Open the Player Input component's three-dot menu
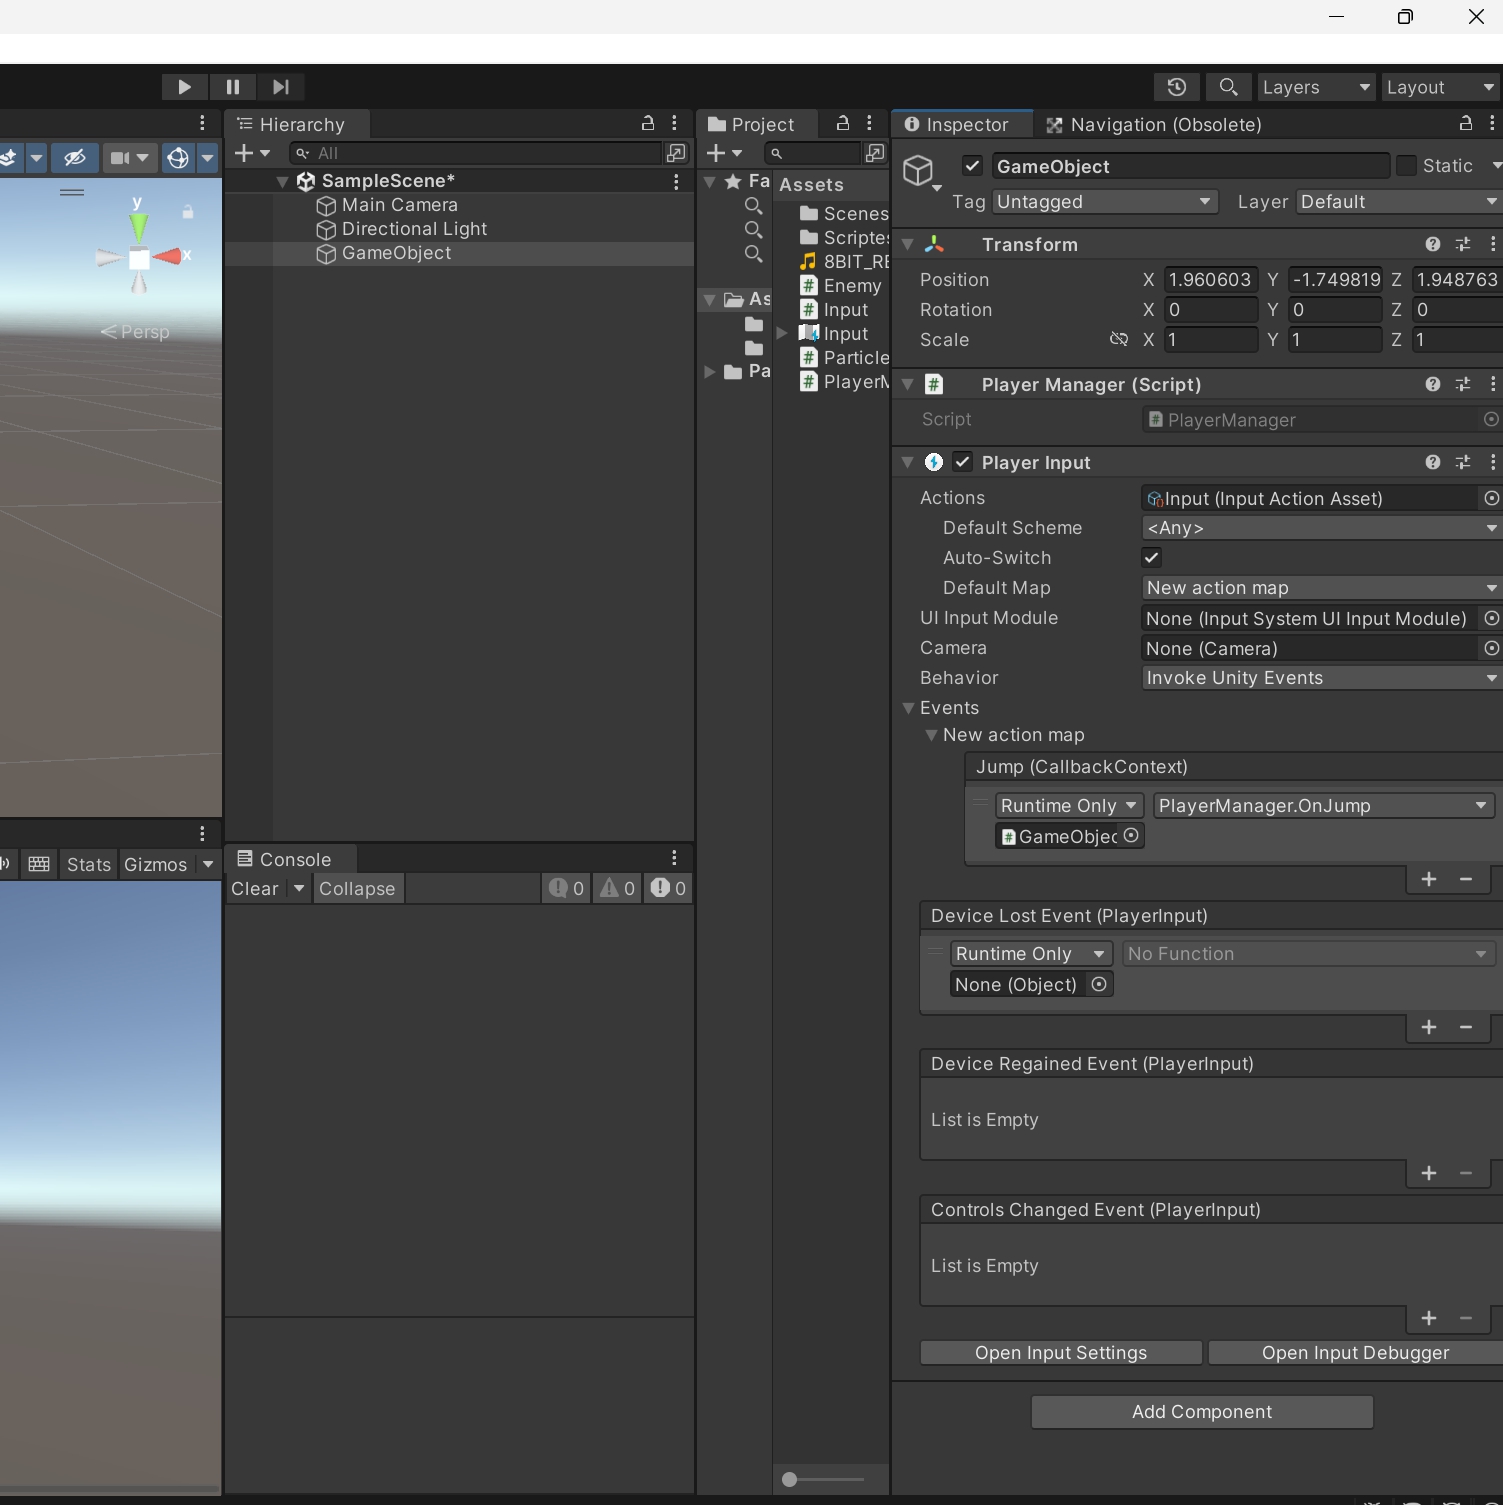 [x=1493, y=462]
